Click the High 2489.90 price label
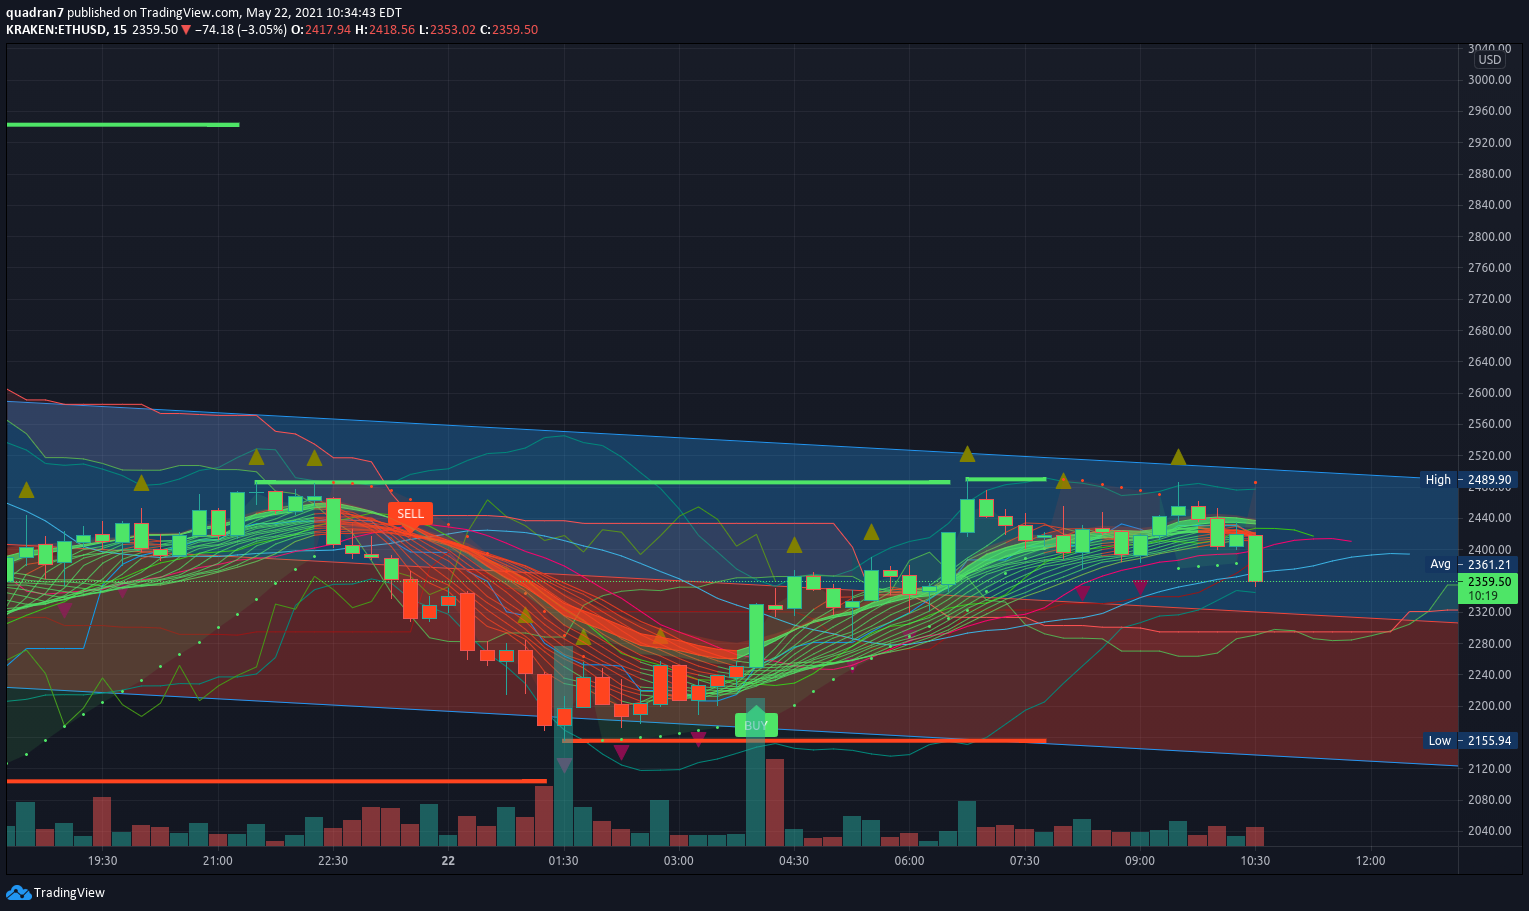 pyautogui.click(x=1469, y=480)
